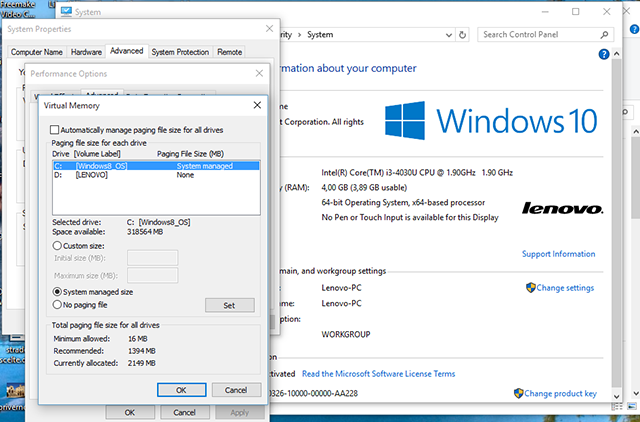Click Cancel in Performance Options dialog
The image size is (640, 422).
[x=184, y=412]
